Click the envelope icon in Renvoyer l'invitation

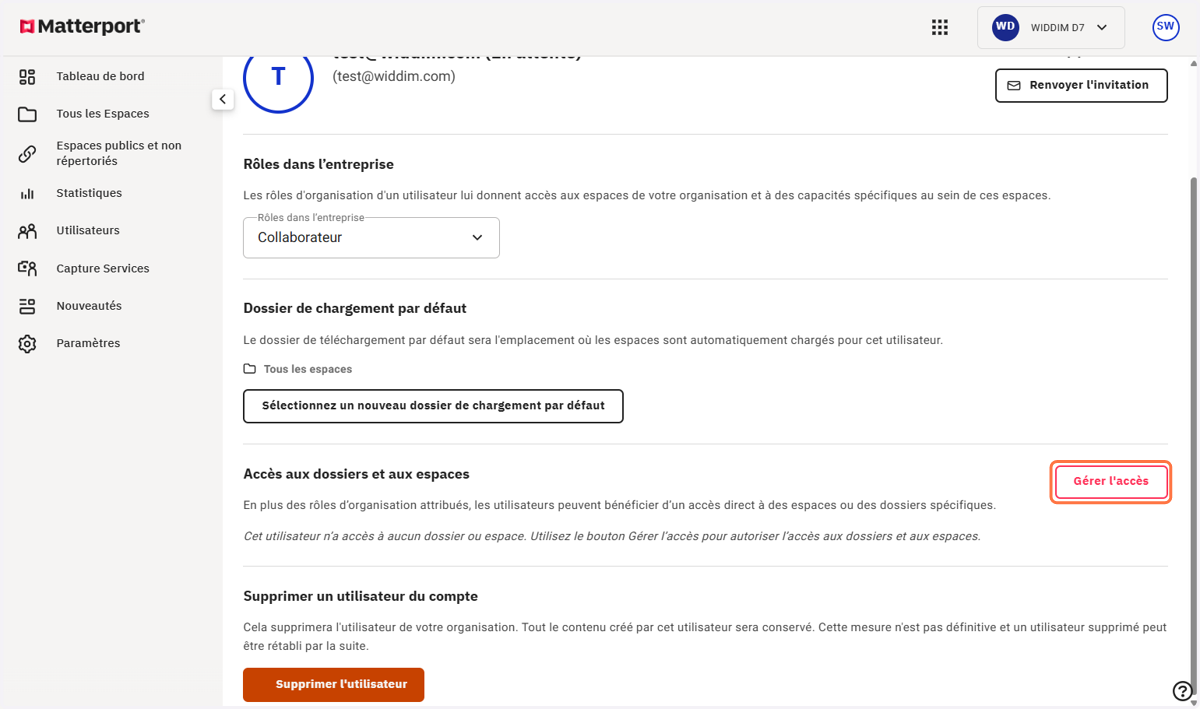click(x=1014, y=86)
